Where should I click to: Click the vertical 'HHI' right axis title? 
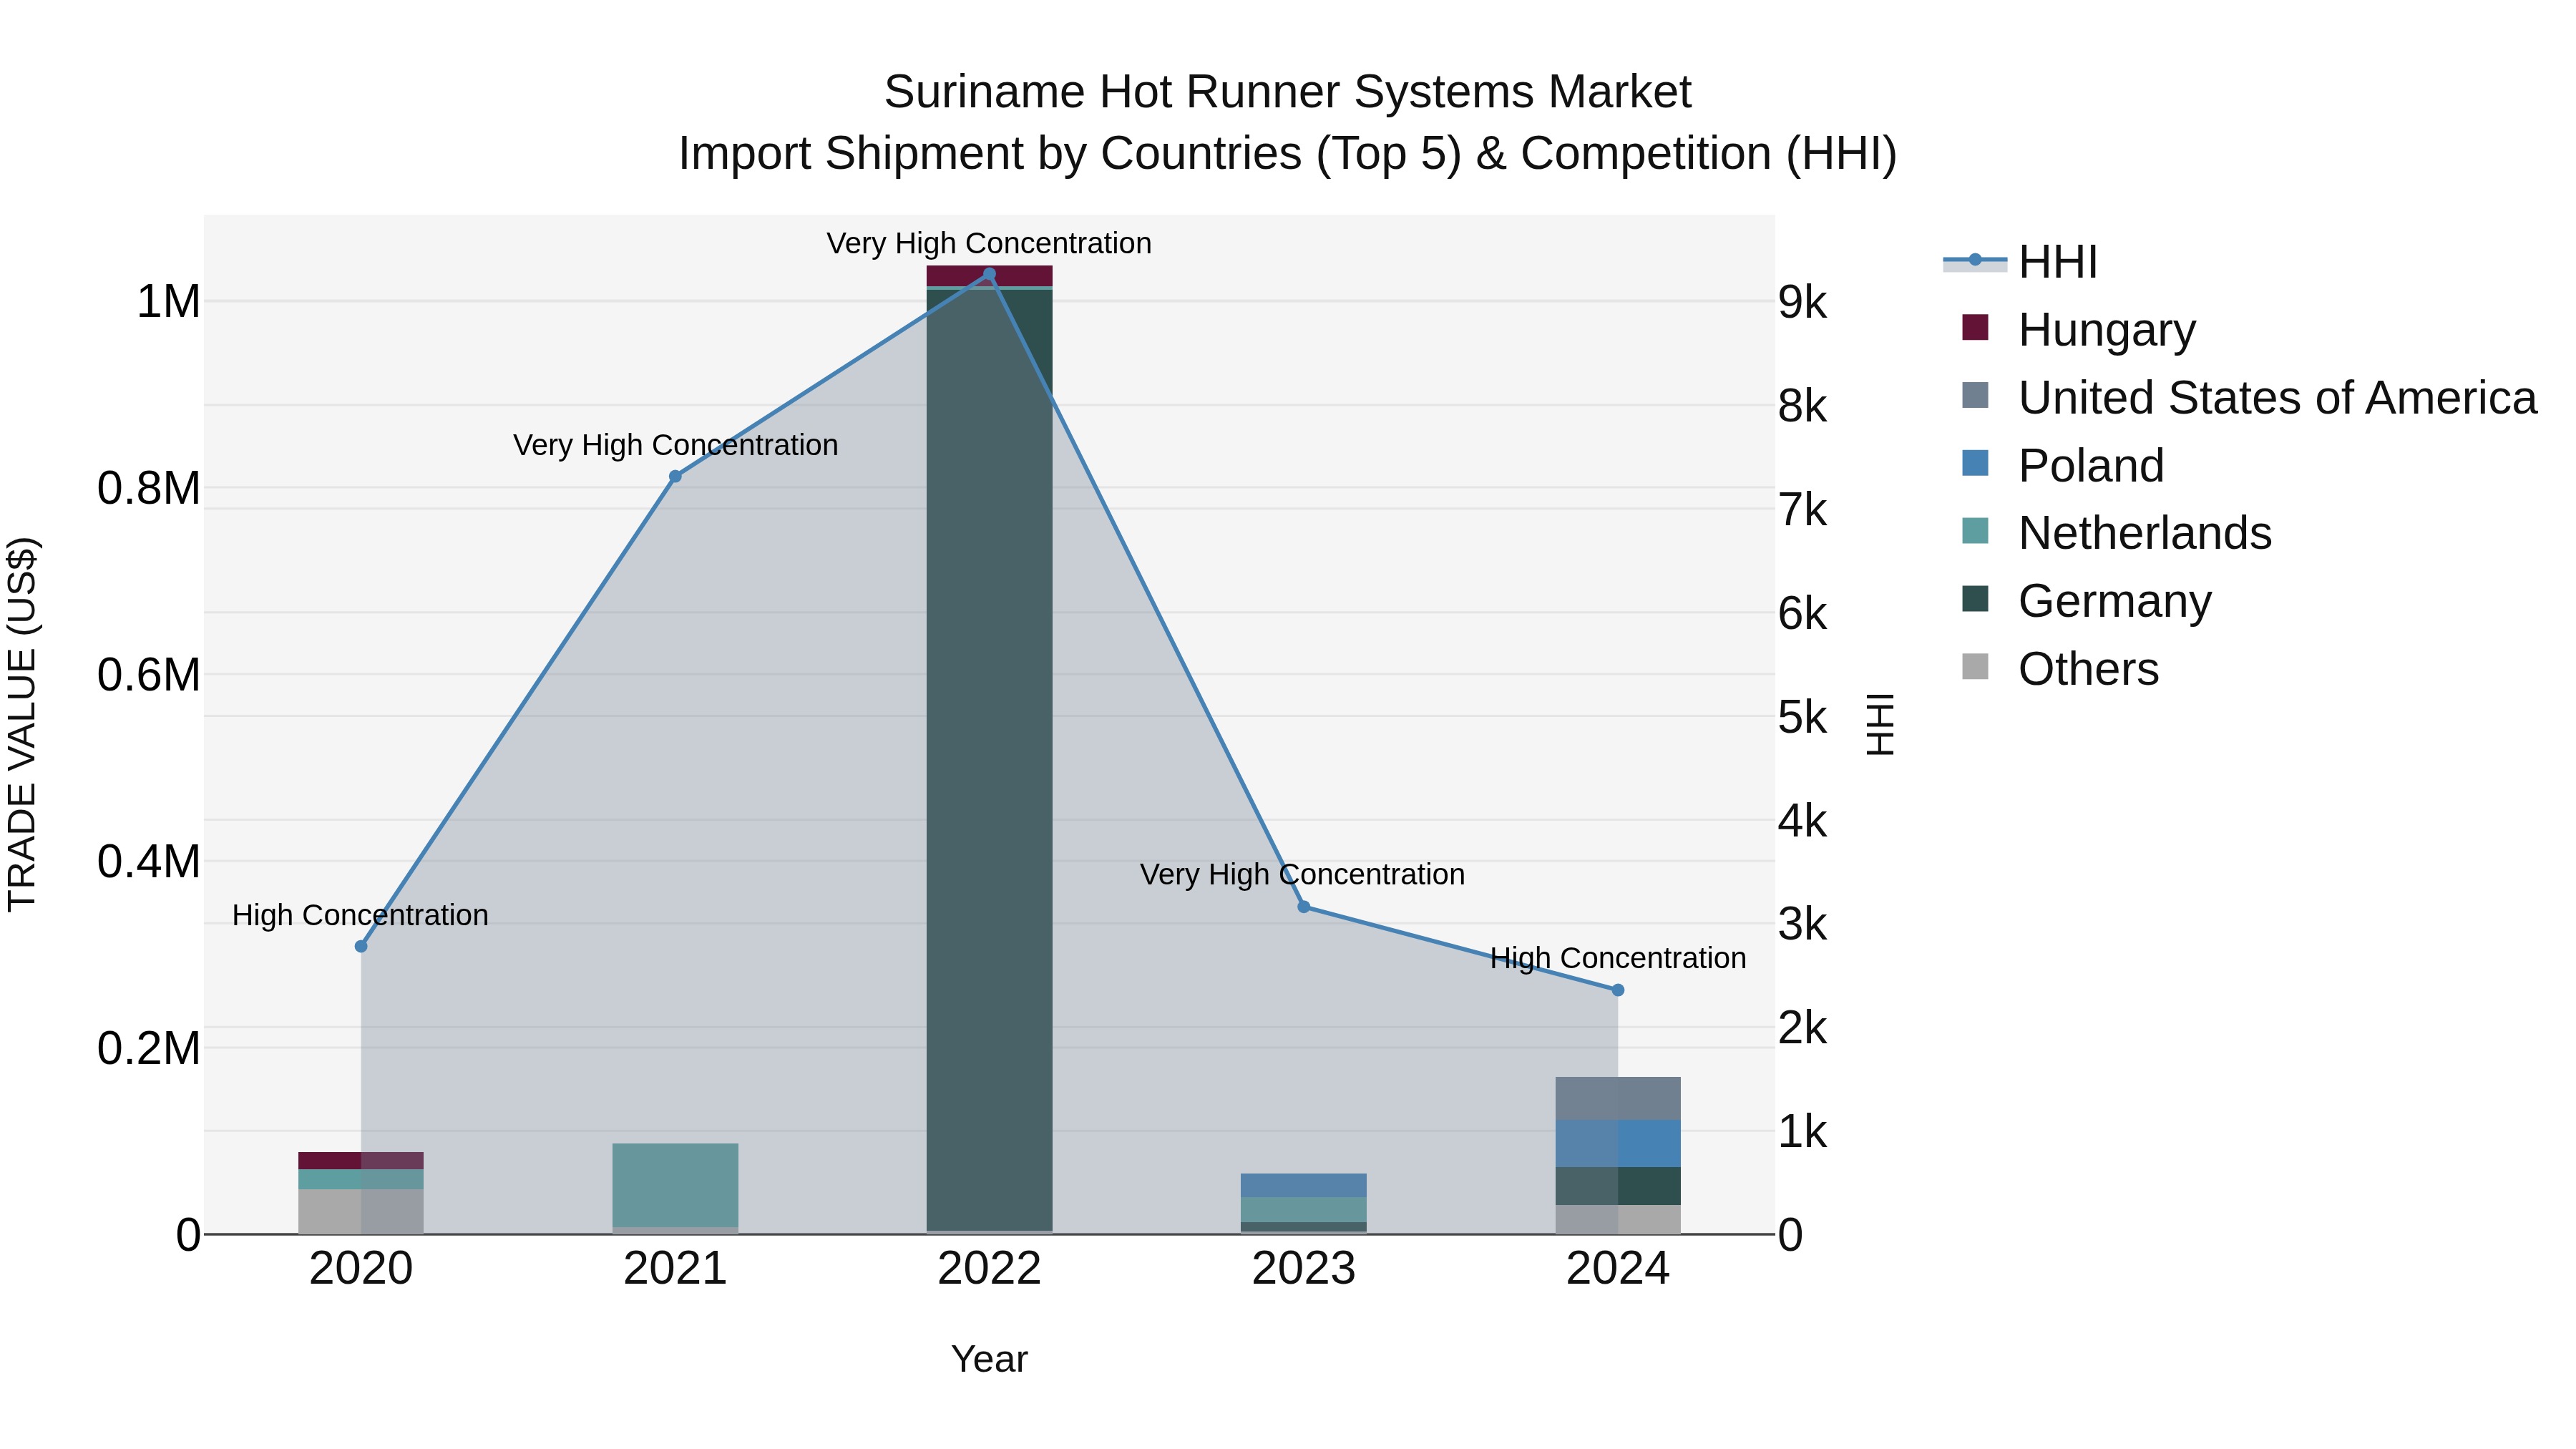point(1880,724)
